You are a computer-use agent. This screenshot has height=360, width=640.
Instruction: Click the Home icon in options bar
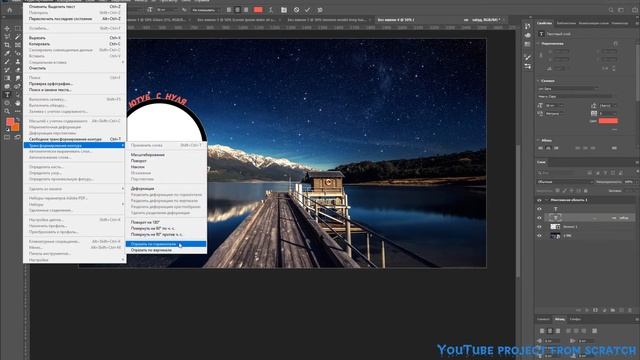tap(10, 10)
